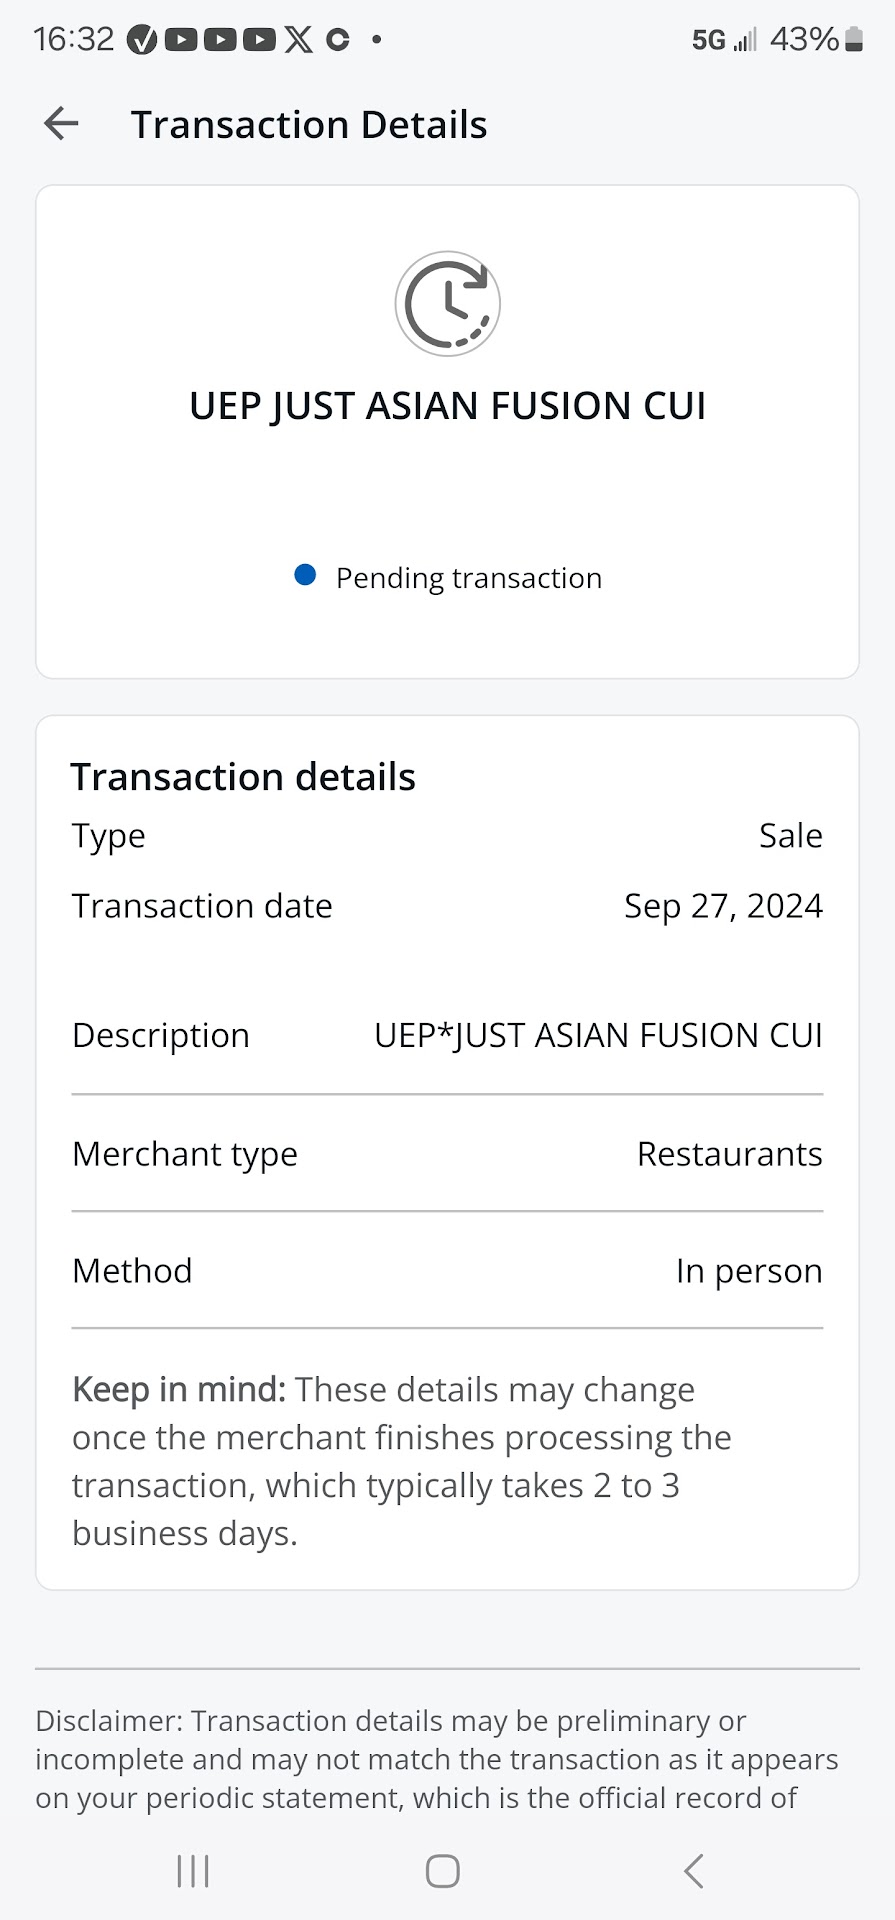Tap the X app notification icon
This screenshot has width=895, height=1920.
click(x=298, y=40)
